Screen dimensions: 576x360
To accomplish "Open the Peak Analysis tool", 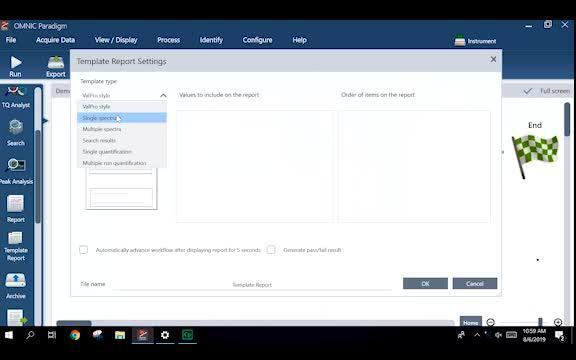I will (15, 165).
